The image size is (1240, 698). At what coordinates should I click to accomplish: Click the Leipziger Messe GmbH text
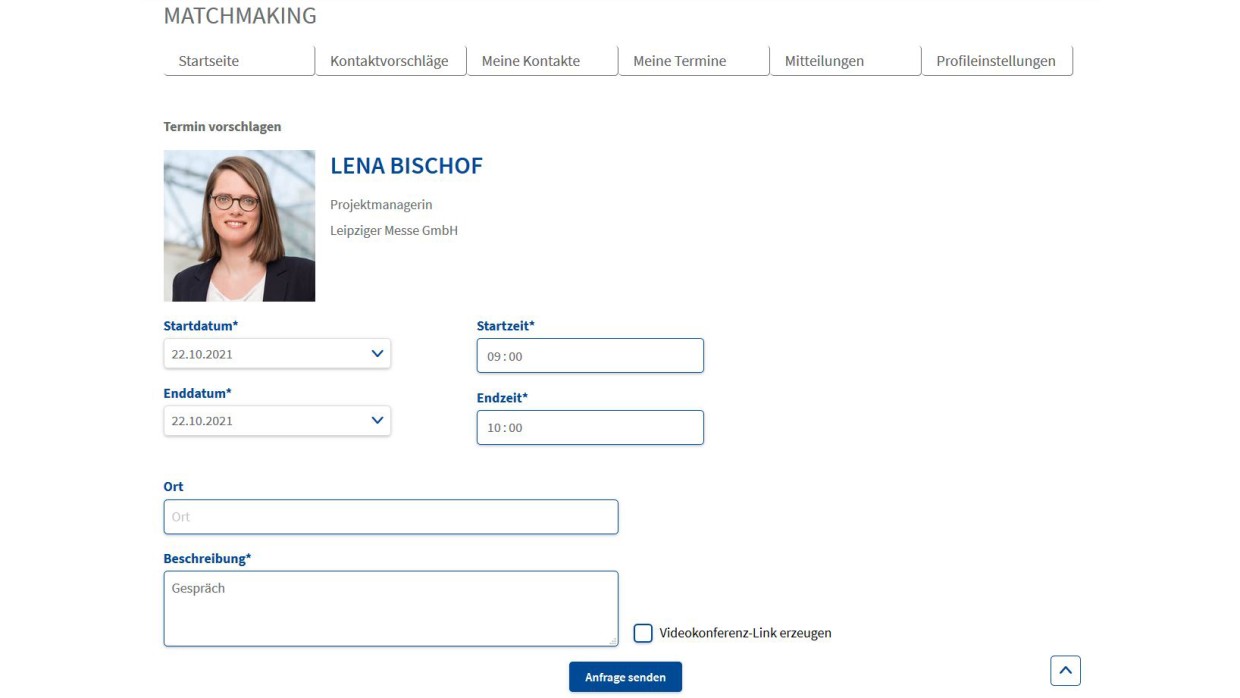[394, 231]
